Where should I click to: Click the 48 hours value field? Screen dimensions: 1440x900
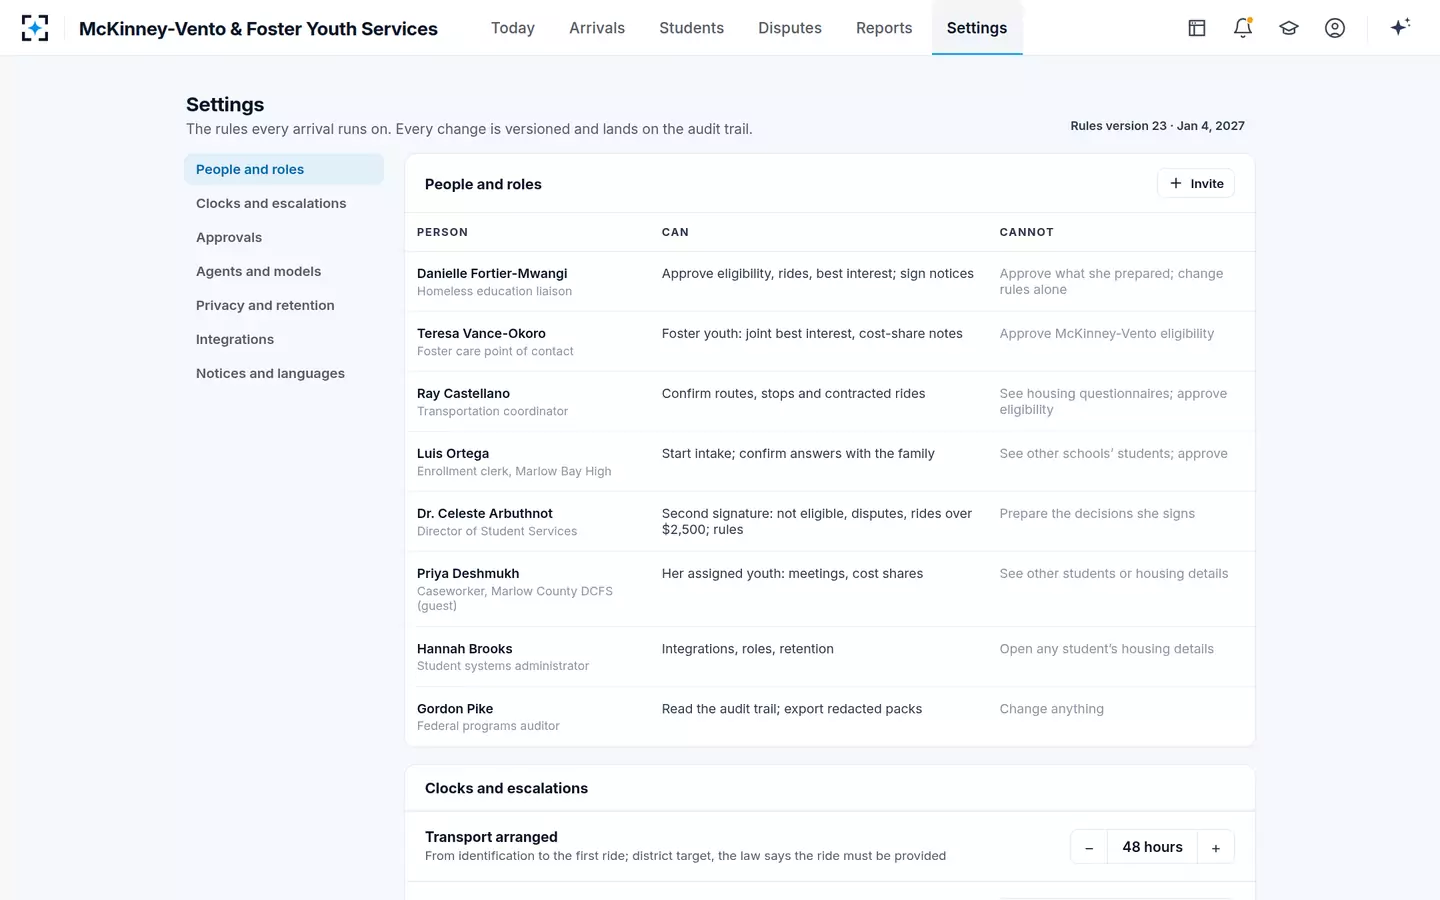(1152, 847)
